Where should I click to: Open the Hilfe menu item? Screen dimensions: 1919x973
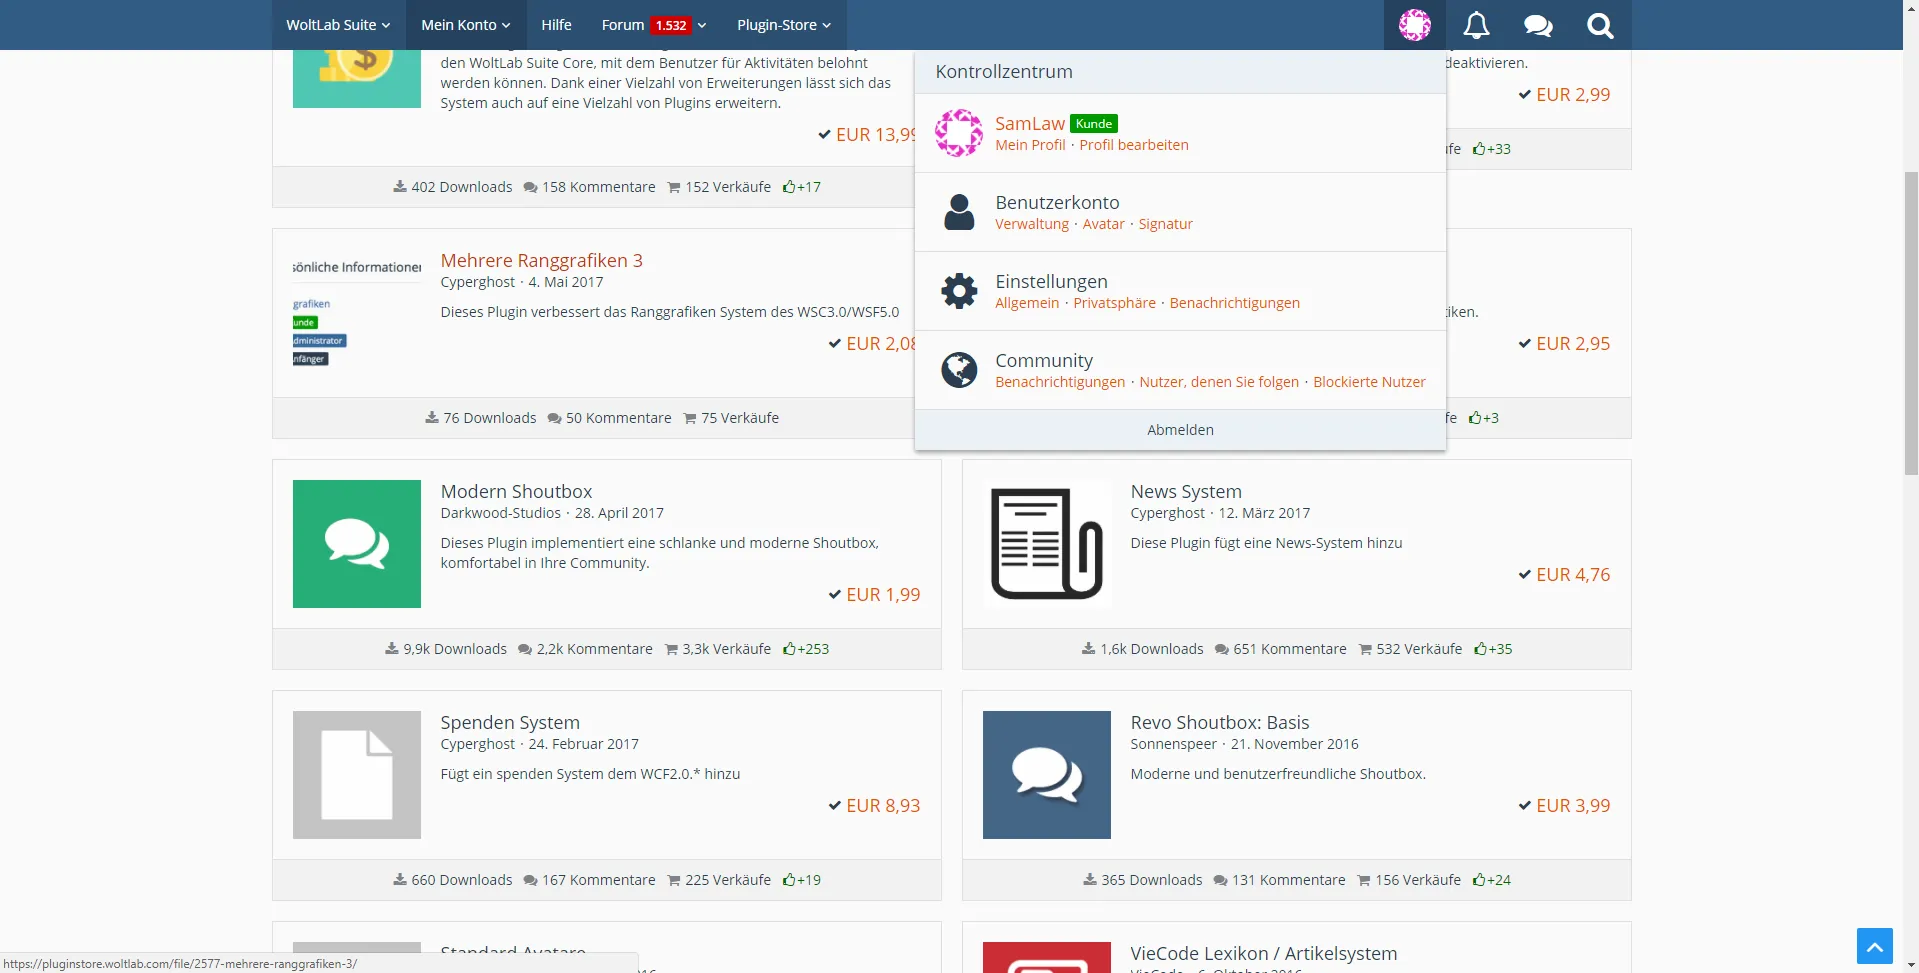(x=556, y=25)
